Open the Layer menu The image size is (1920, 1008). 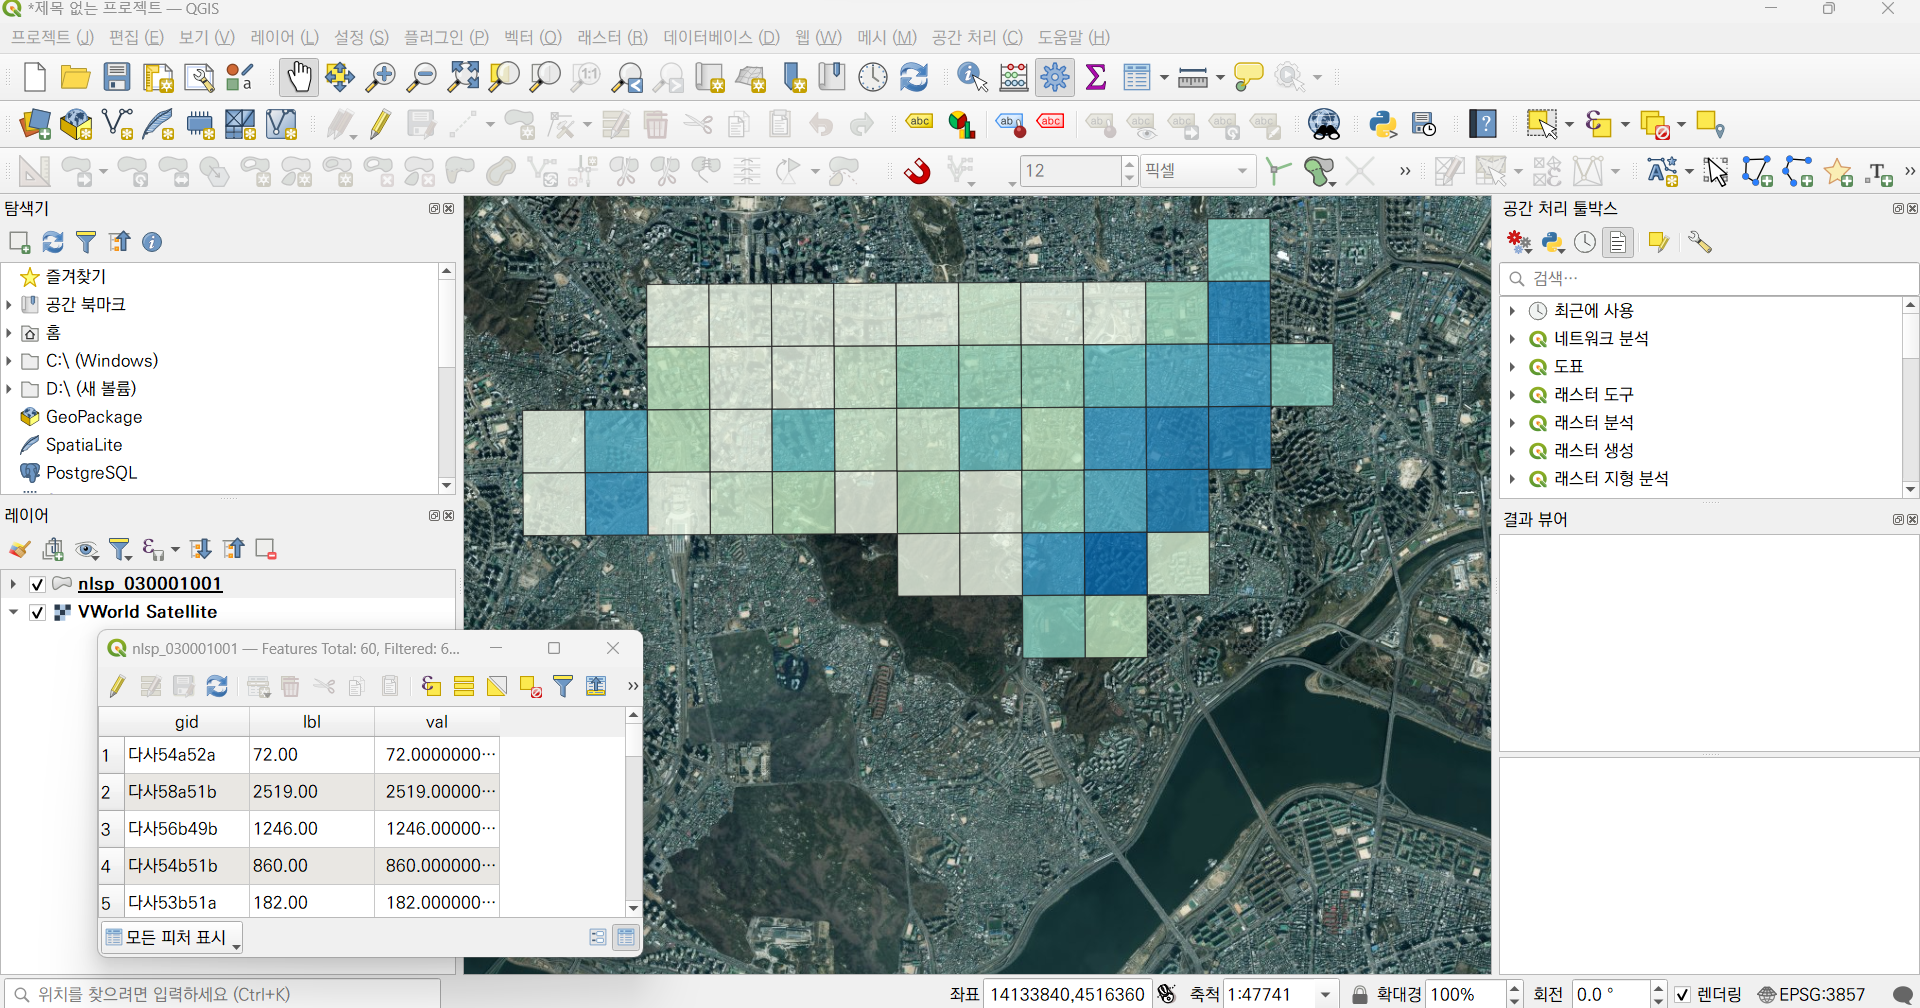click(x=284, y=37)
